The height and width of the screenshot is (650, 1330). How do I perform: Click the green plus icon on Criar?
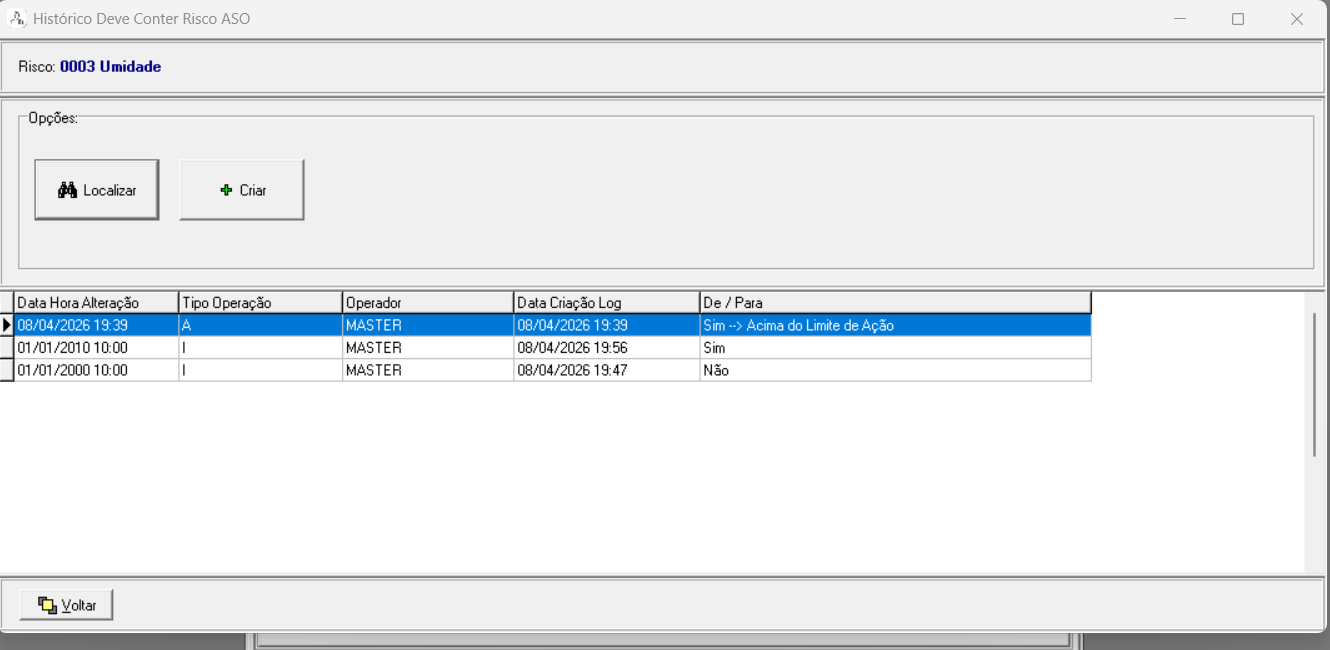pos(226,190)
